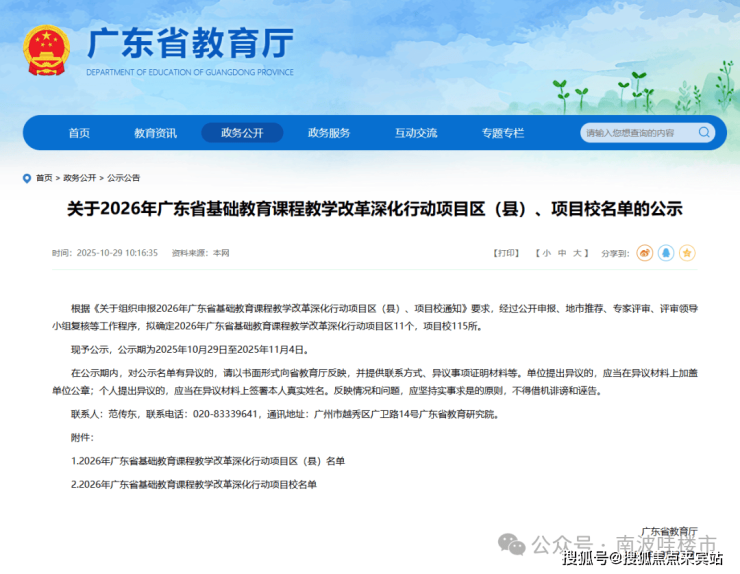
Task: Set font size to medium (中)
Action: pyautogui.click(x=560, y=253)
